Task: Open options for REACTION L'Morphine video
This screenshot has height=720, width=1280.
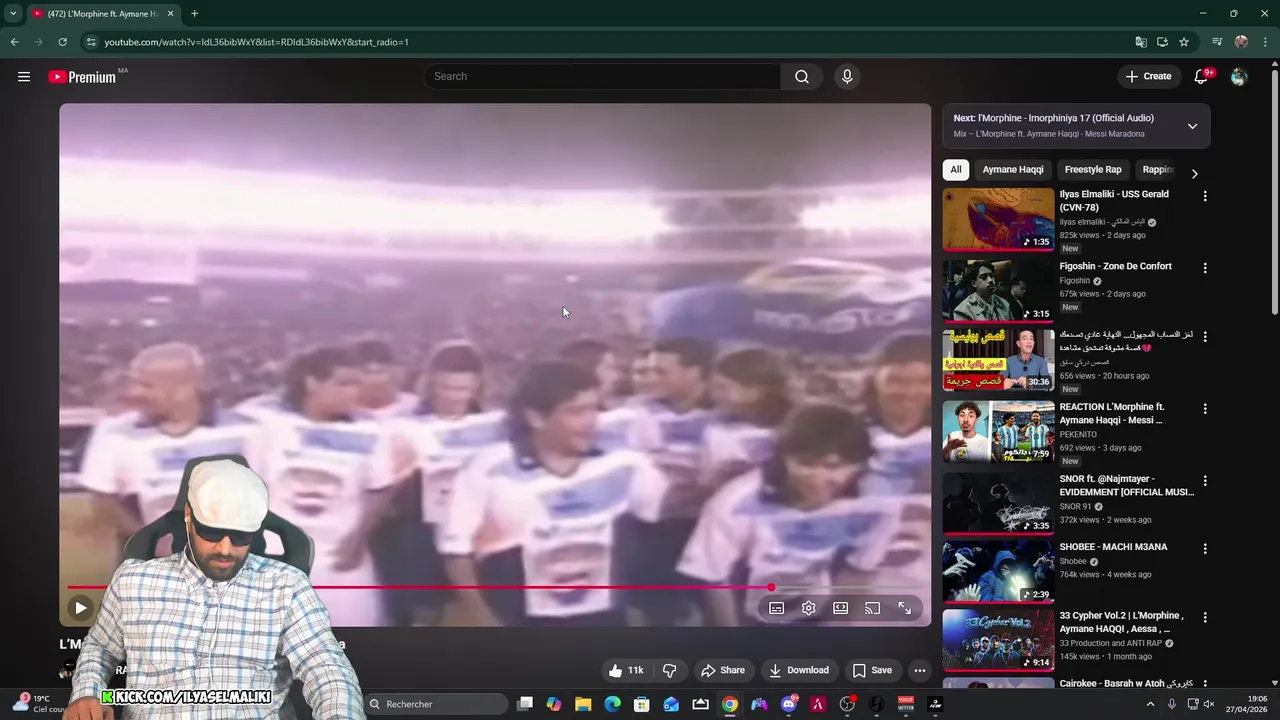Action: (1205, 409)
